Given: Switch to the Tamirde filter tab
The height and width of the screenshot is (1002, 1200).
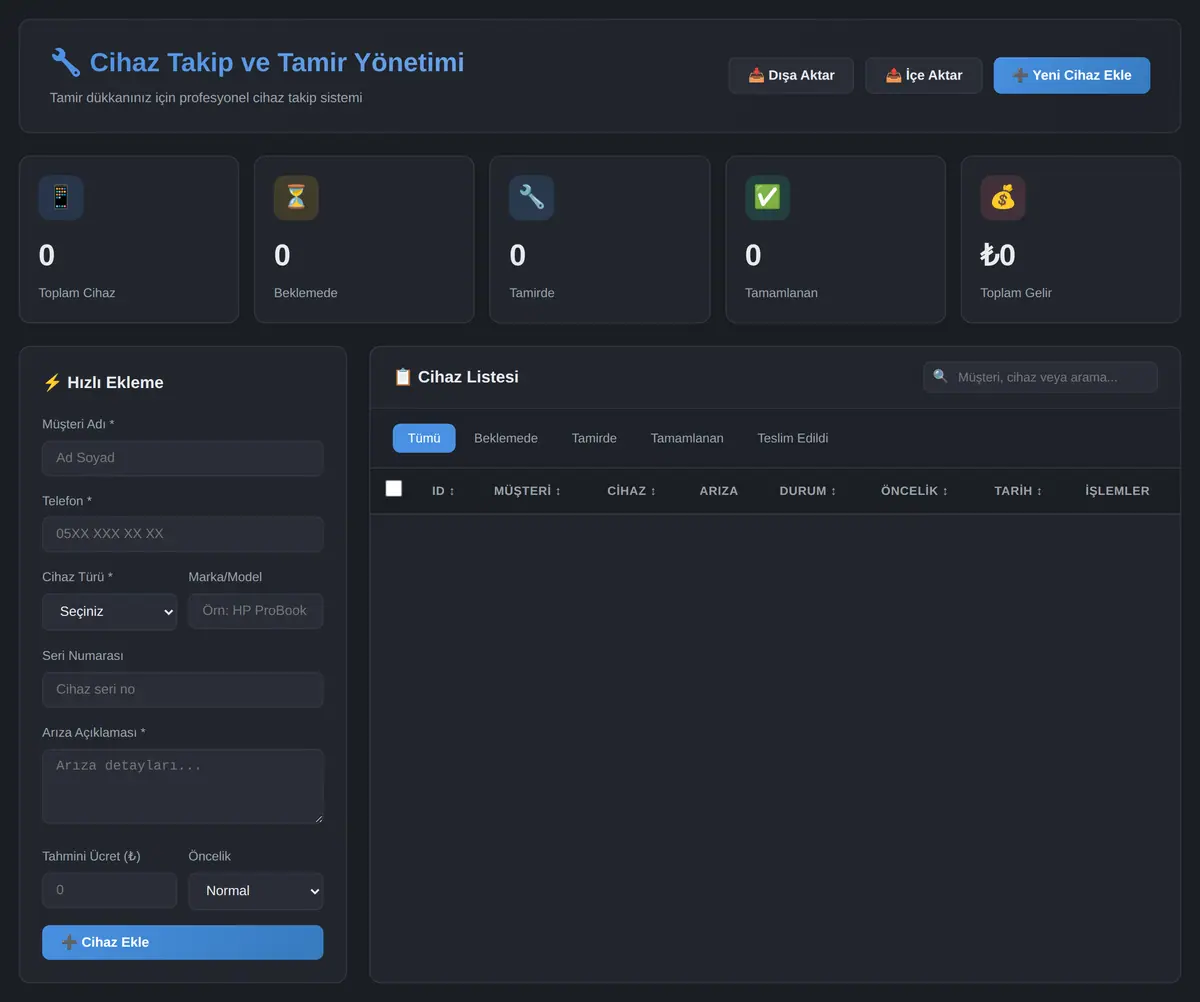Looking at the screenshot, I should coord(594,438).
